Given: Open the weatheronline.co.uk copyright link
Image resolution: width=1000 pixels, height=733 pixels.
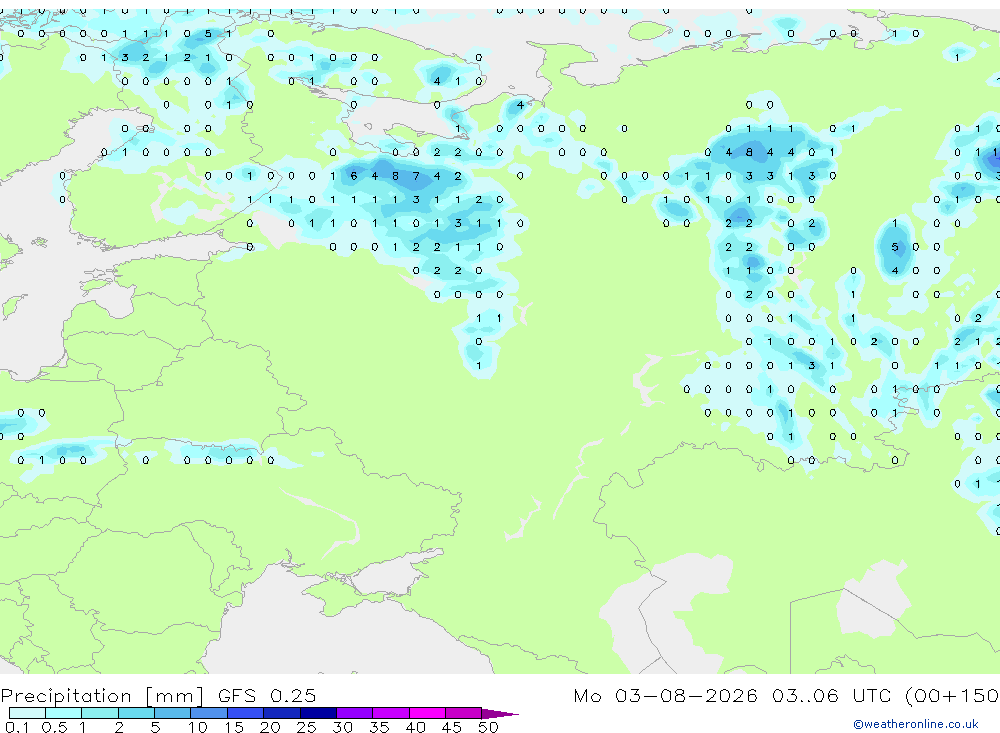Looking at the screenshot, I should coord(915,724).
